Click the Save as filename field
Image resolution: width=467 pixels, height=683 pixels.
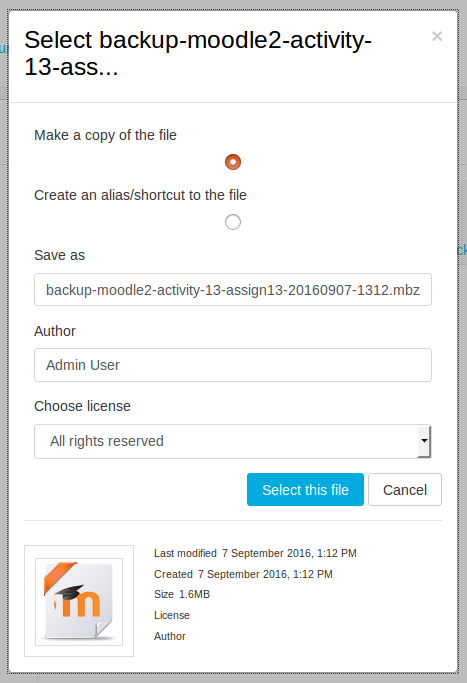[233, 290]
